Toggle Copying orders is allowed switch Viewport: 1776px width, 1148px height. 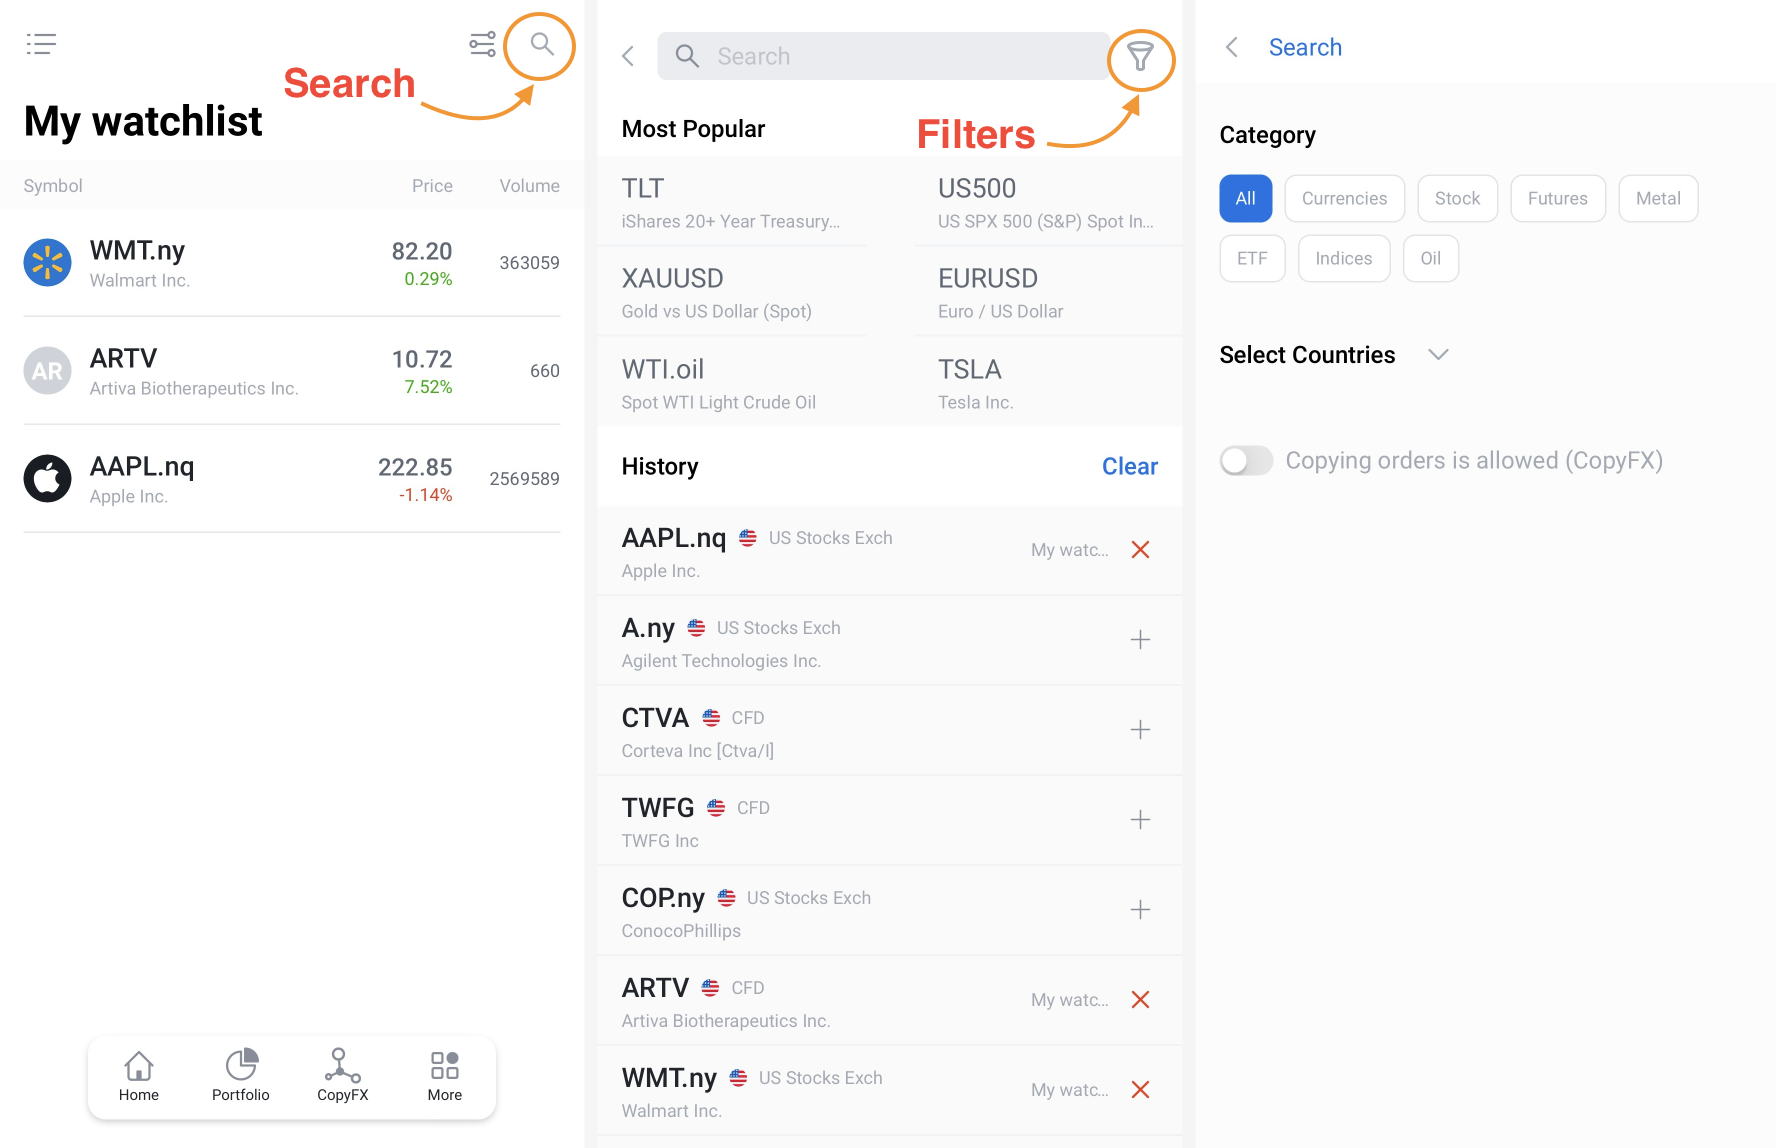[x=1246, y=460]
